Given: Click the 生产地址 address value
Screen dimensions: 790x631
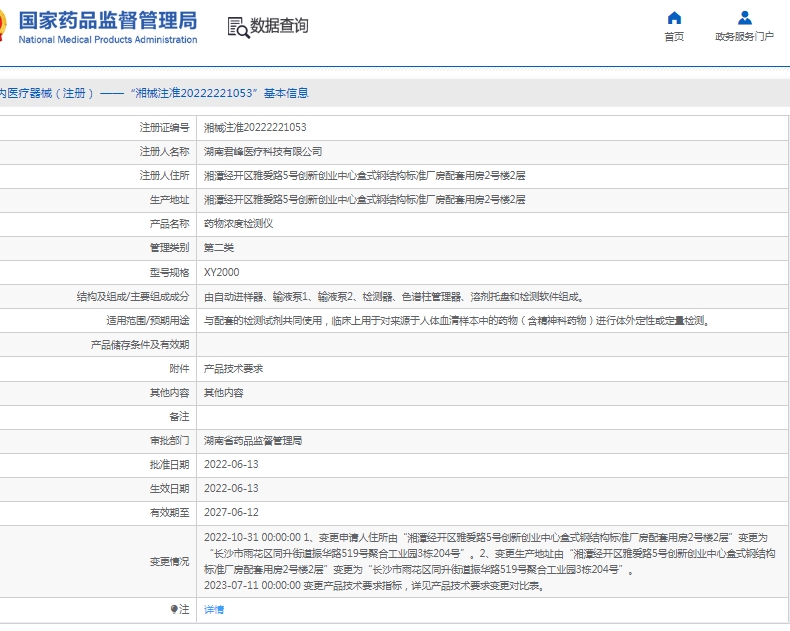Looking at the screenshot, I should click(x=365, y=200).
